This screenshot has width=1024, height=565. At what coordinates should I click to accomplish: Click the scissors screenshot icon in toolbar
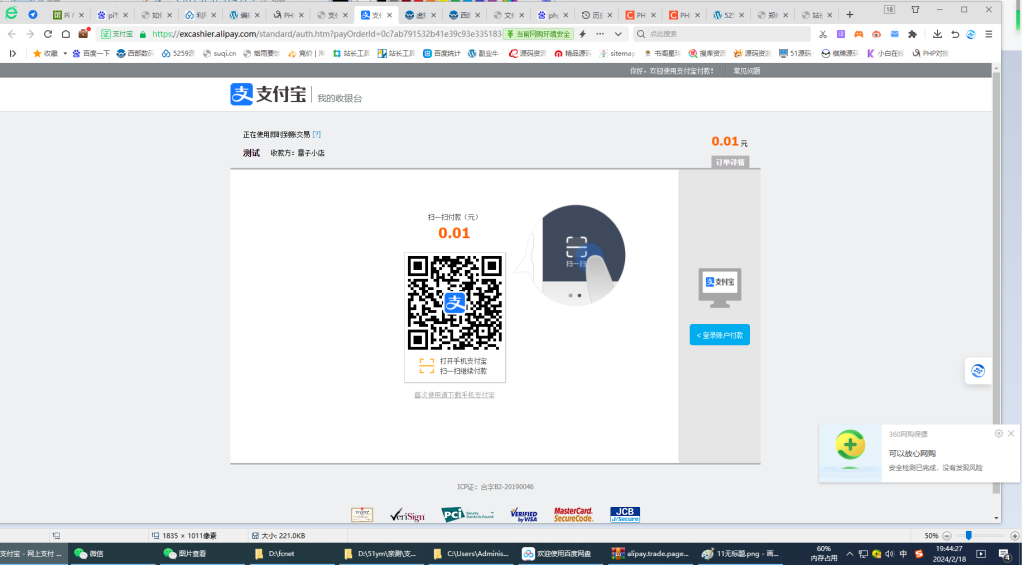click(823, 34)
